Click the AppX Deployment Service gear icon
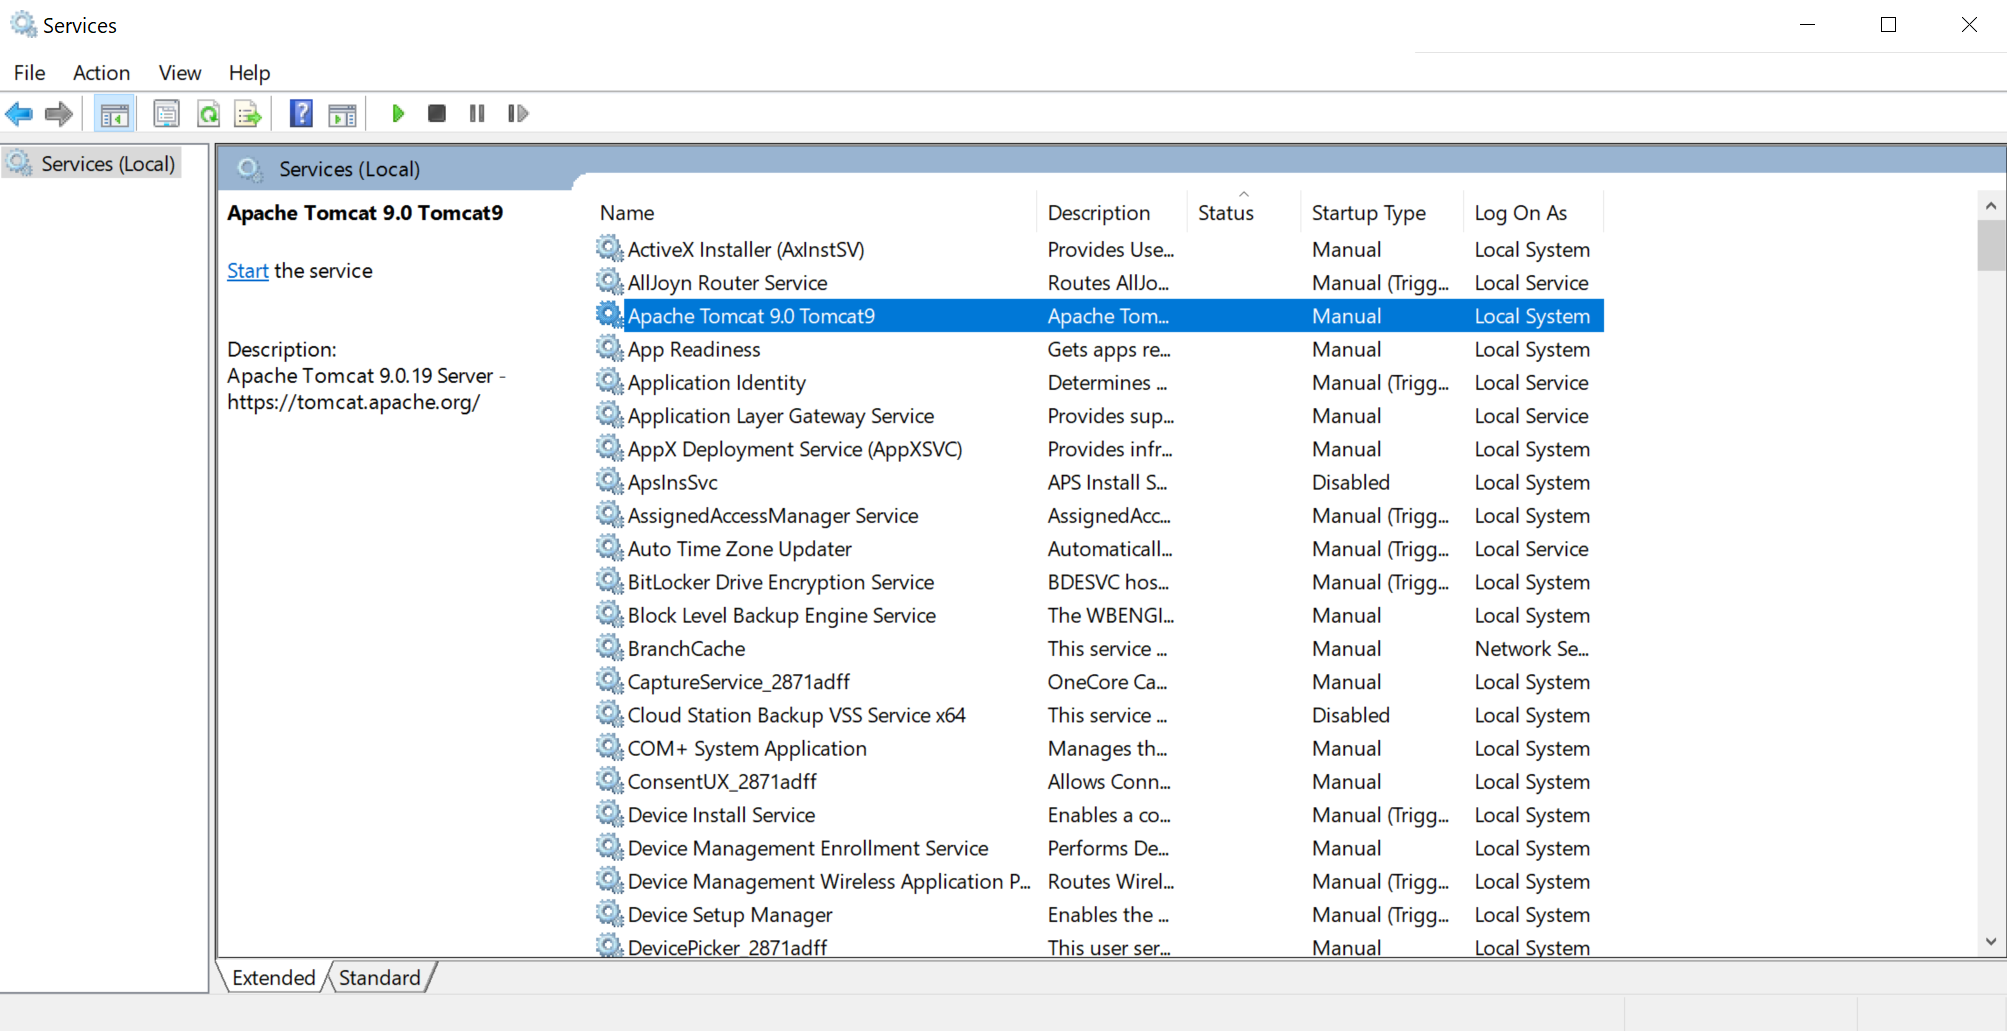The image size is (2007, 1031). tap(609, 448)
